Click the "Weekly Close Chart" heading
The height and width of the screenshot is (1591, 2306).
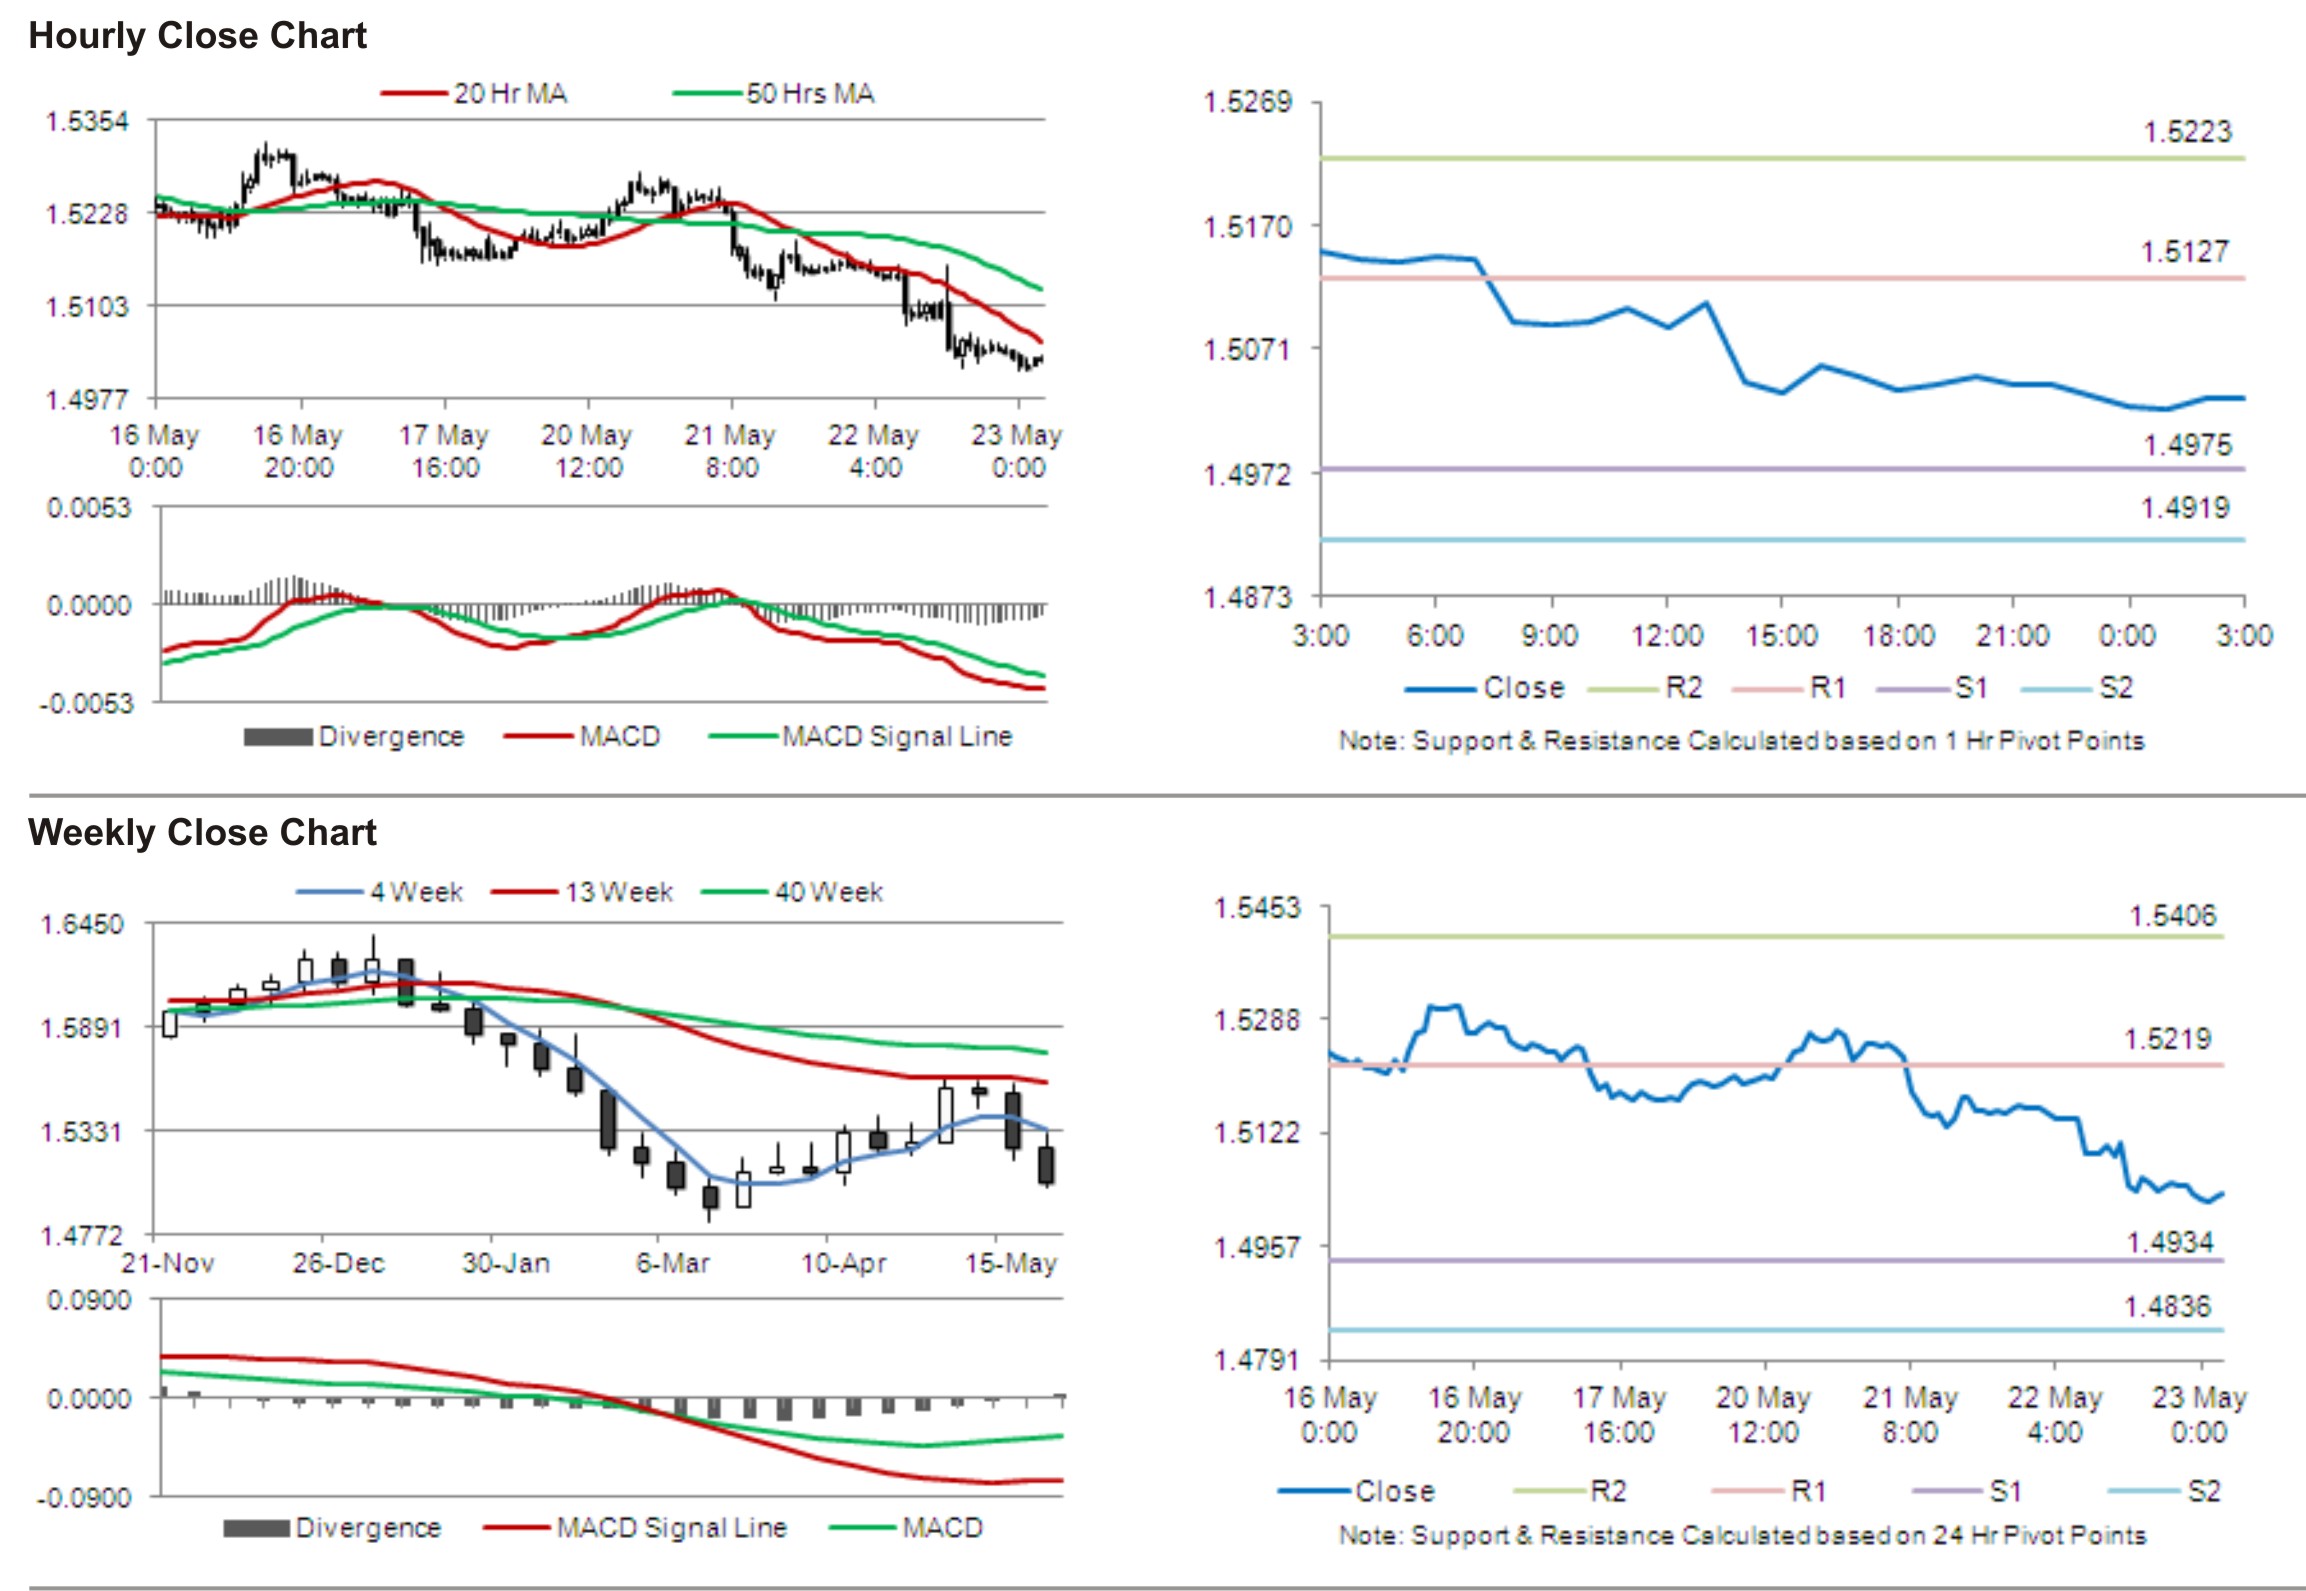[x=202, y=832]
